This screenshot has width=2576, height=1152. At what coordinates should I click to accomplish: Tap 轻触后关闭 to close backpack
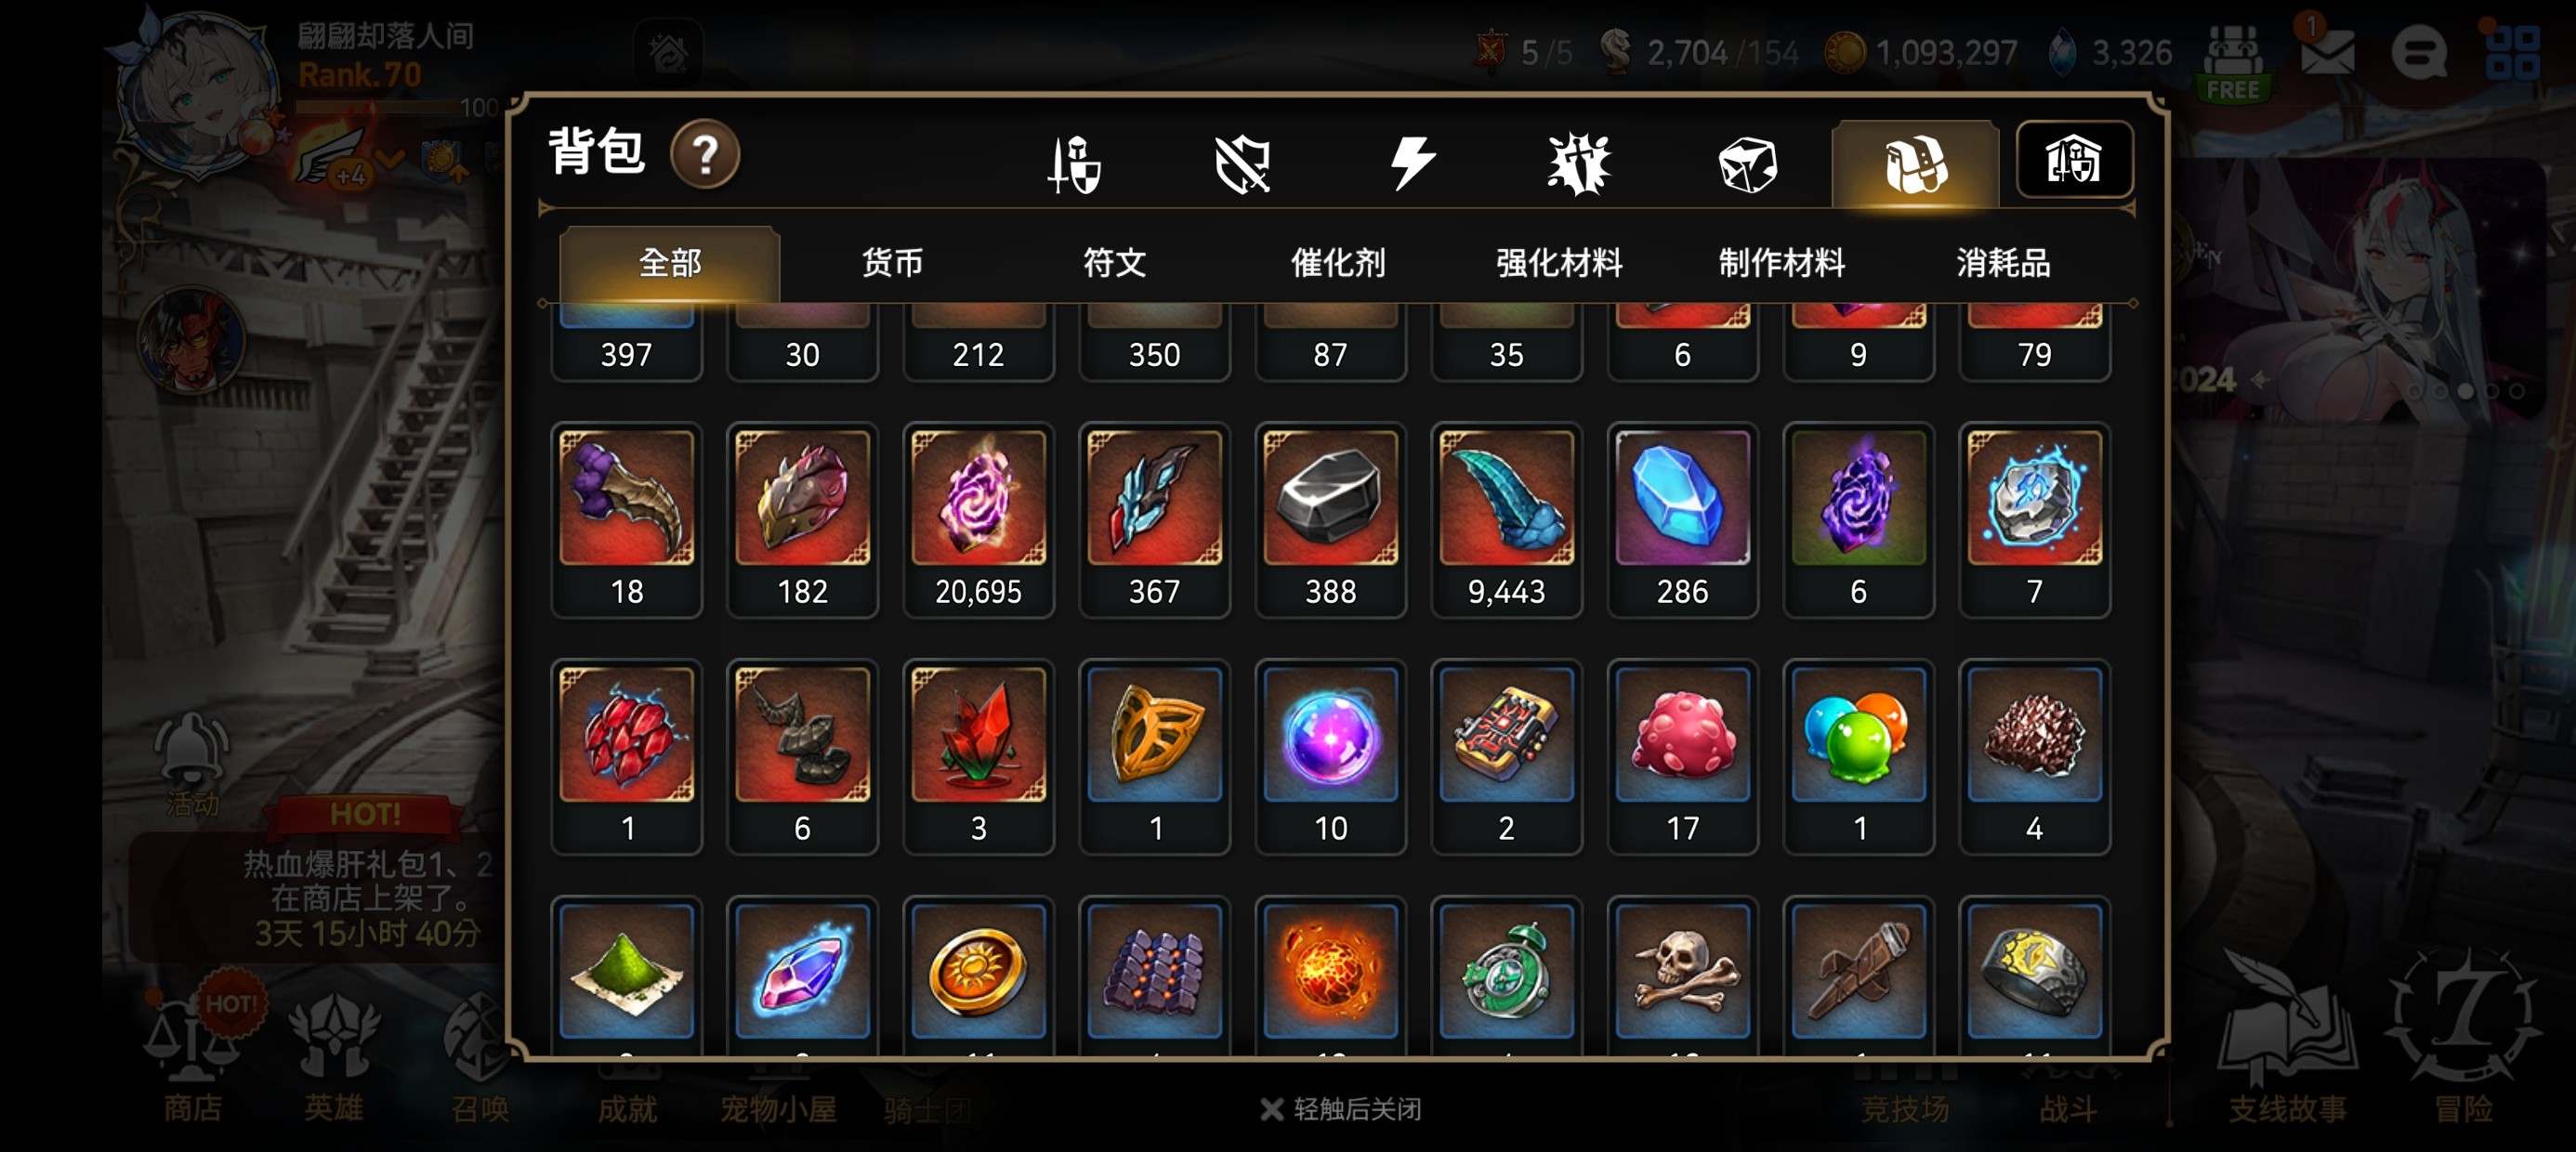(x=1341, y=1109)
